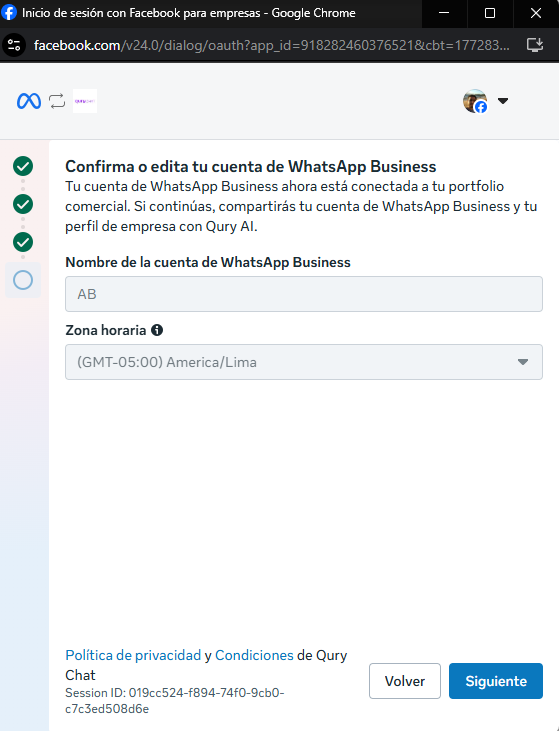
Task: Click the install app icon in address bar
Action: (535, 45)
